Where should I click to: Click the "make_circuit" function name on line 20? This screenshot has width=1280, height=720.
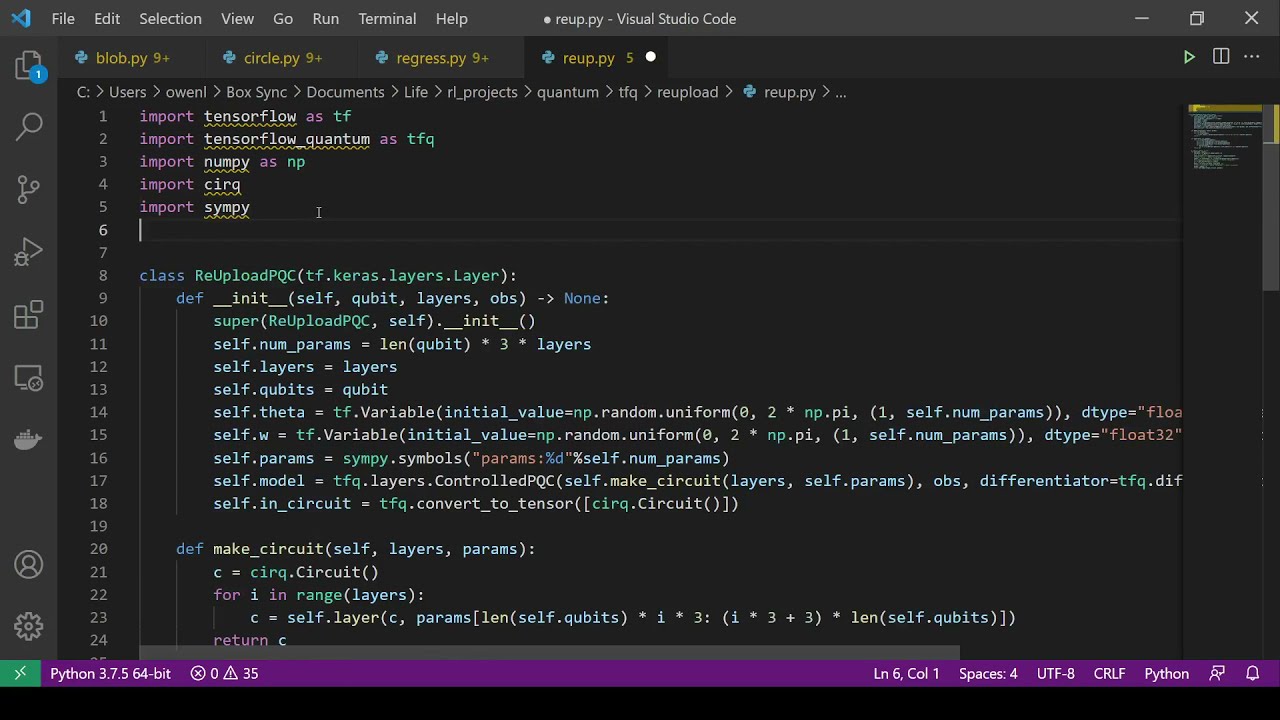(268, 549)
